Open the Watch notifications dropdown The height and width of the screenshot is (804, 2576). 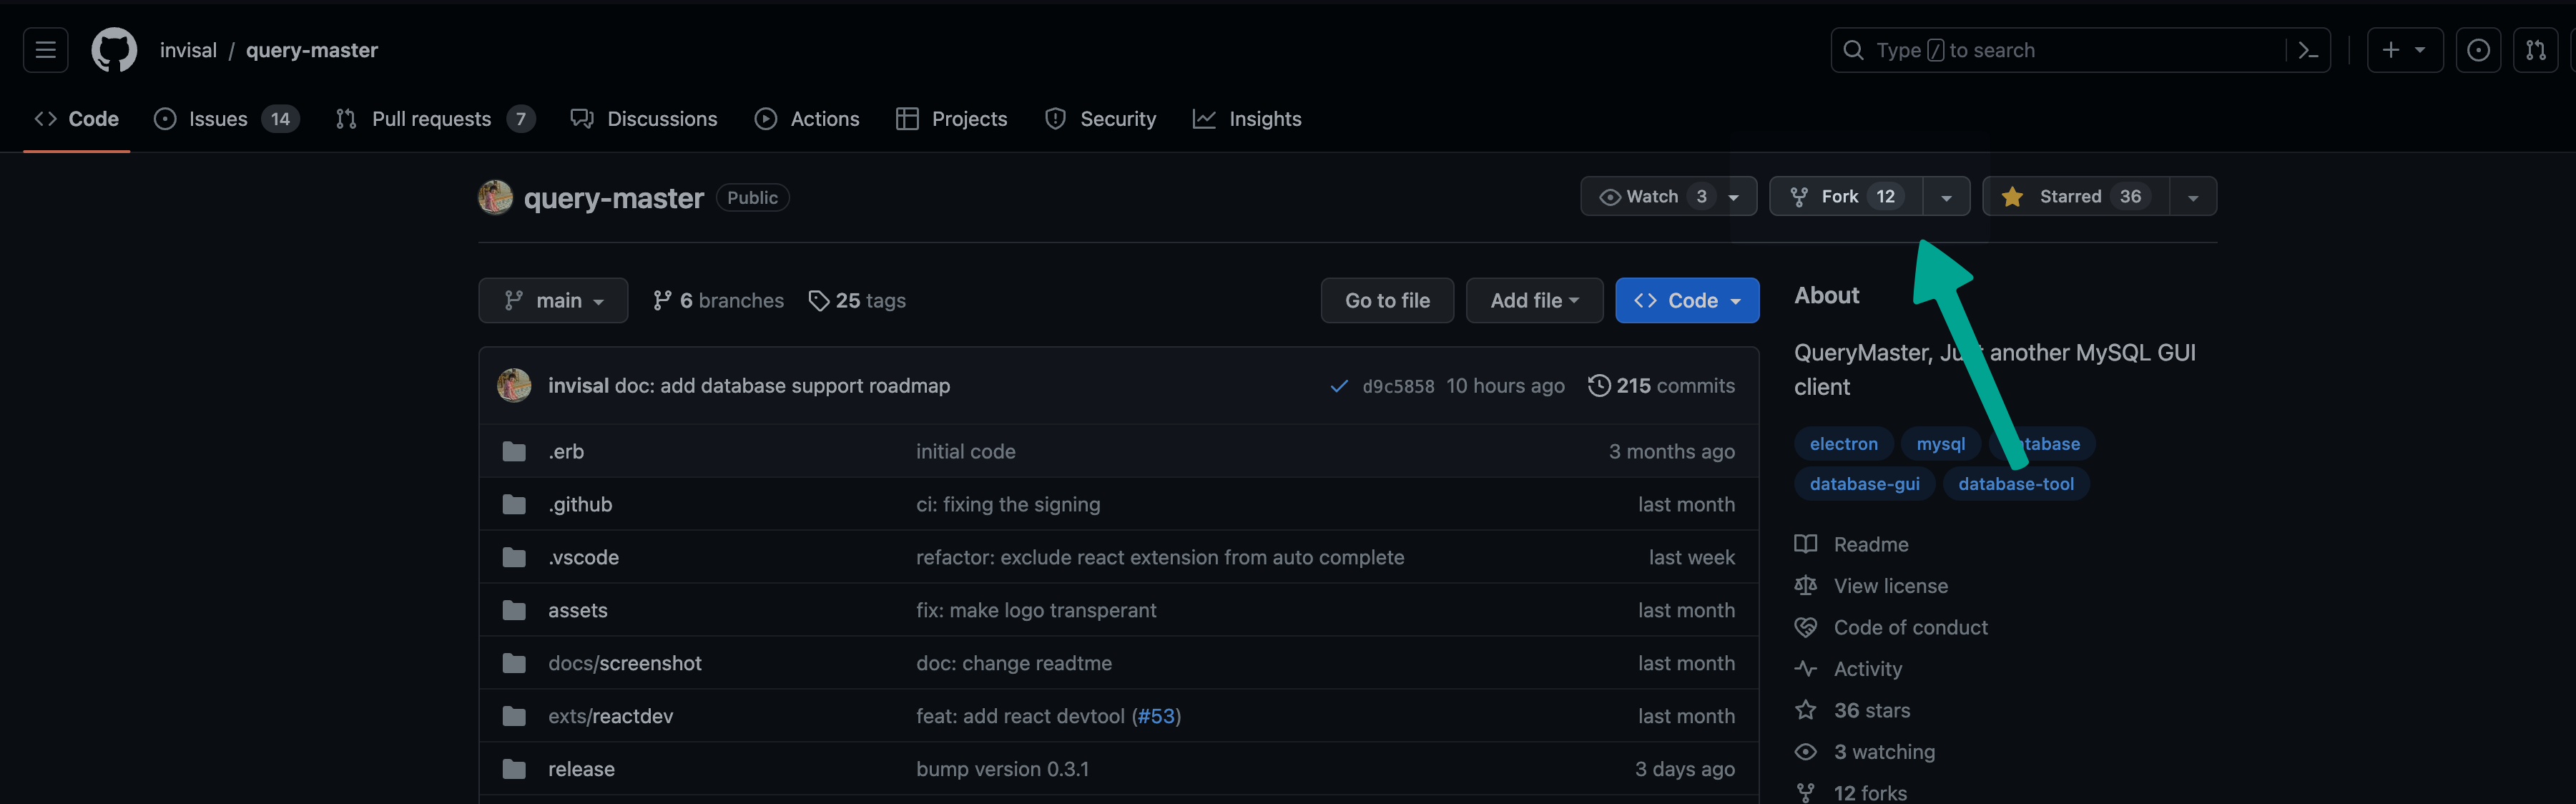click(1668, 196)
